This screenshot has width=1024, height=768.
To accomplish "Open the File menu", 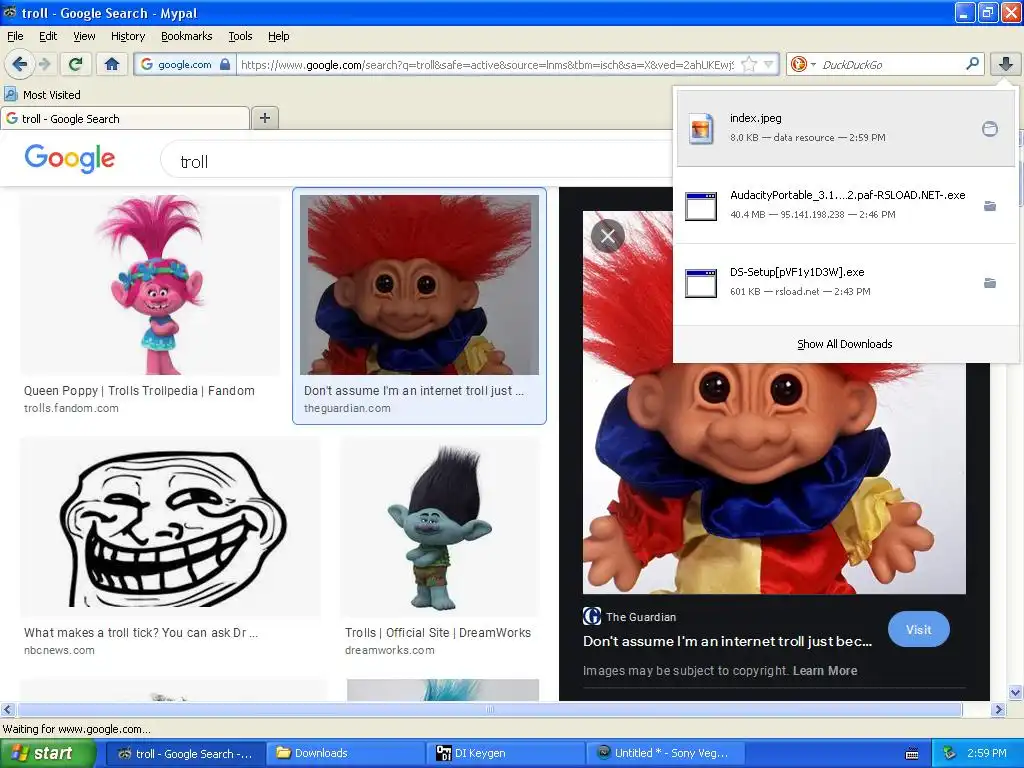I will pyautogui.click(x=14, y=36).
